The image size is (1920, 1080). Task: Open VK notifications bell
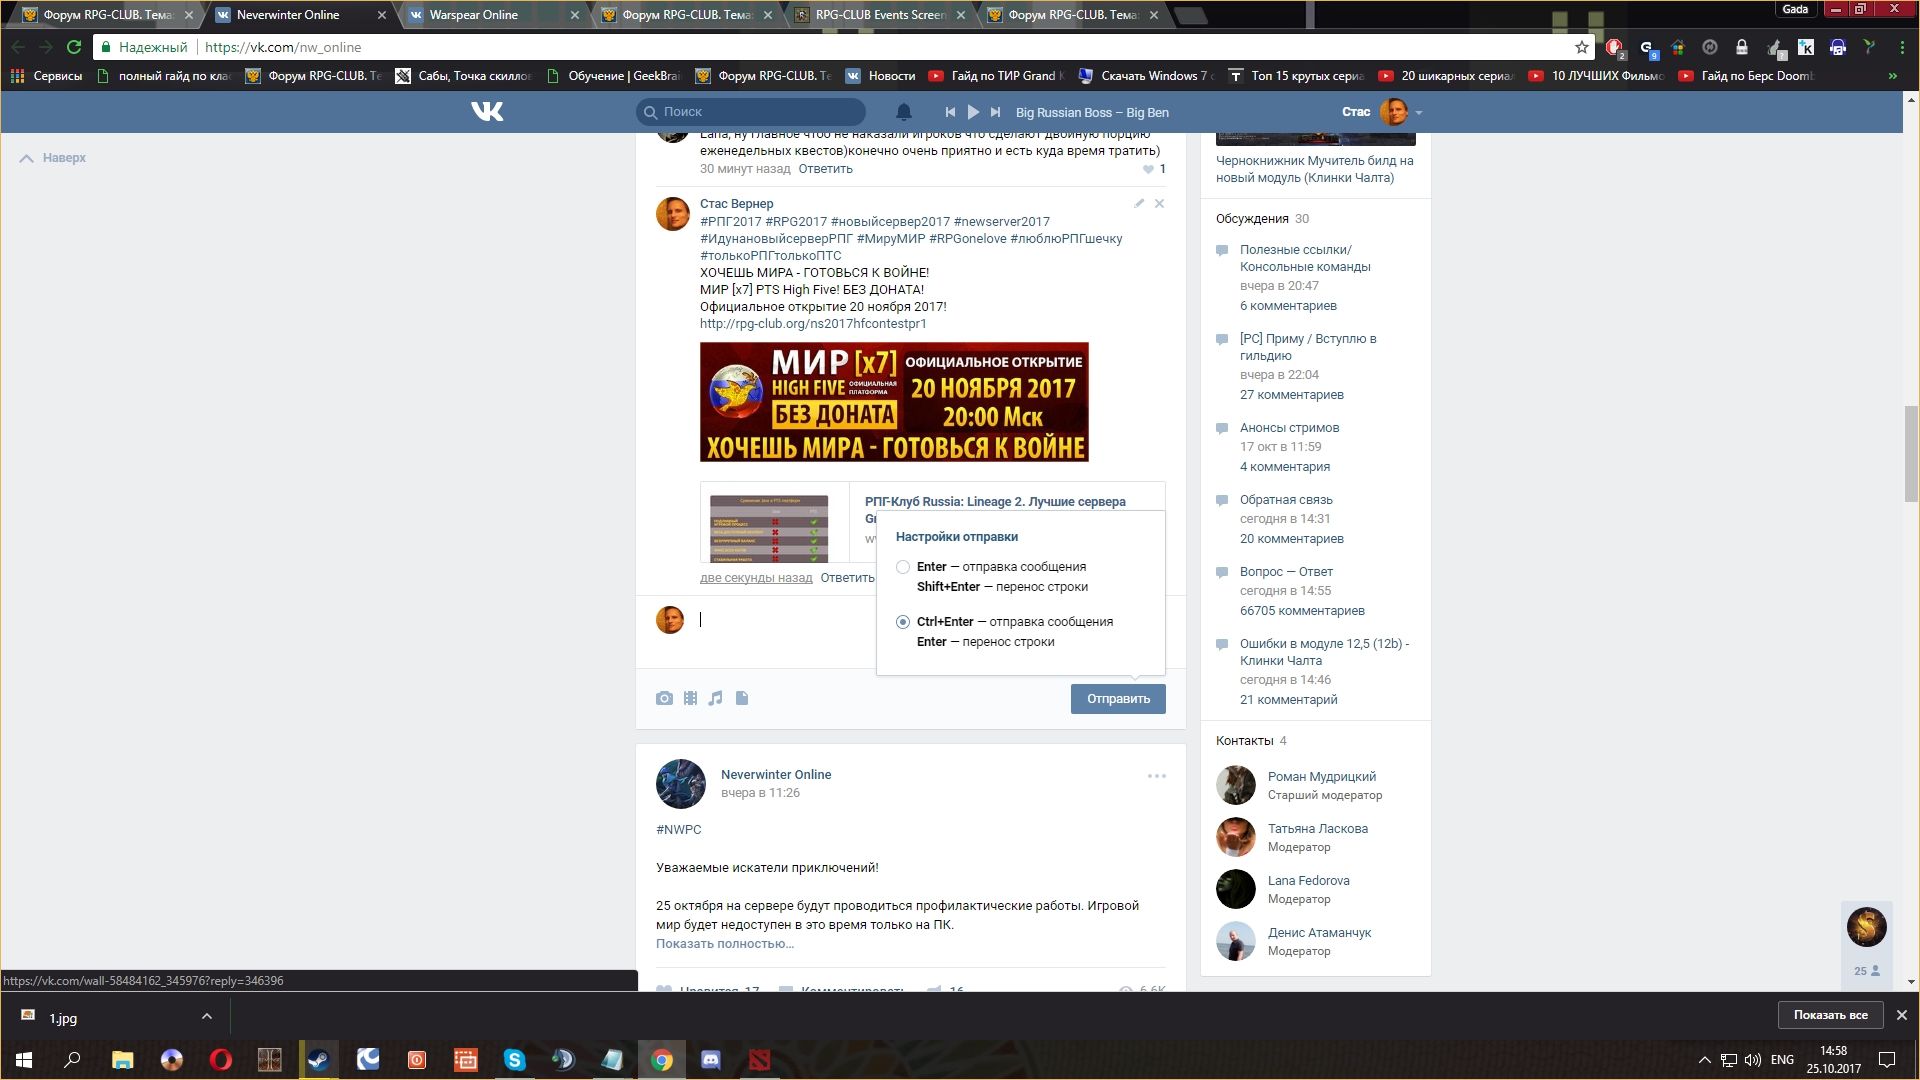[x=903, y=112]
